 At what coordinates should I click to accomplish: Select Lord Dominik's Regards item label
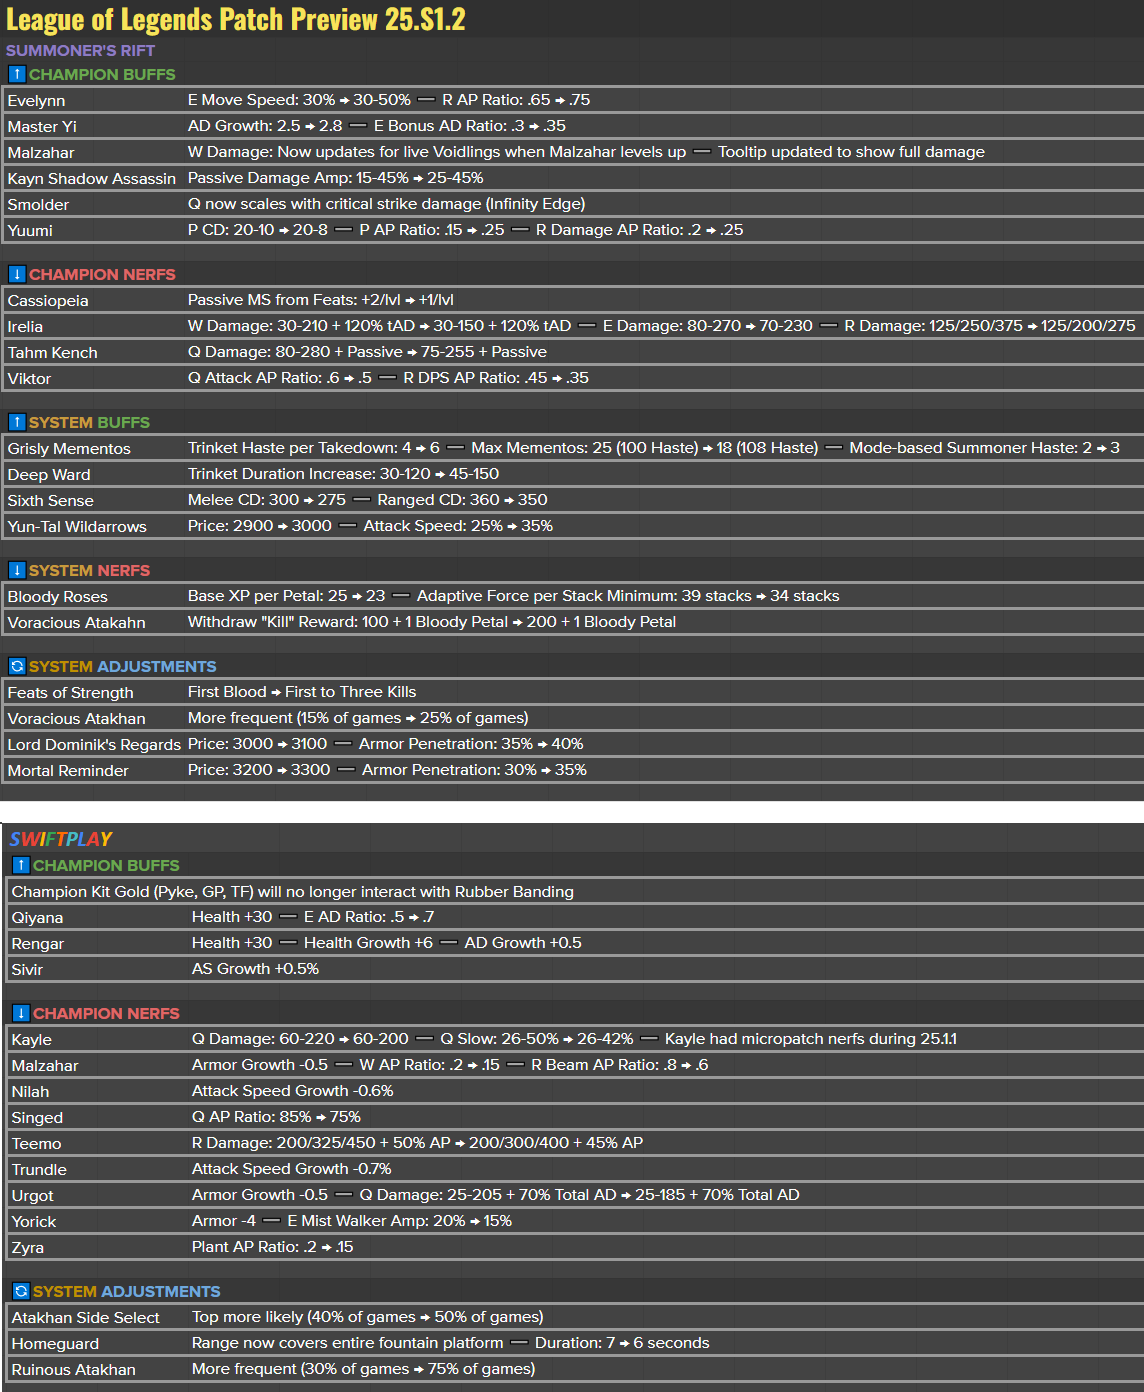pyautogui.click(x=94, y=745)
